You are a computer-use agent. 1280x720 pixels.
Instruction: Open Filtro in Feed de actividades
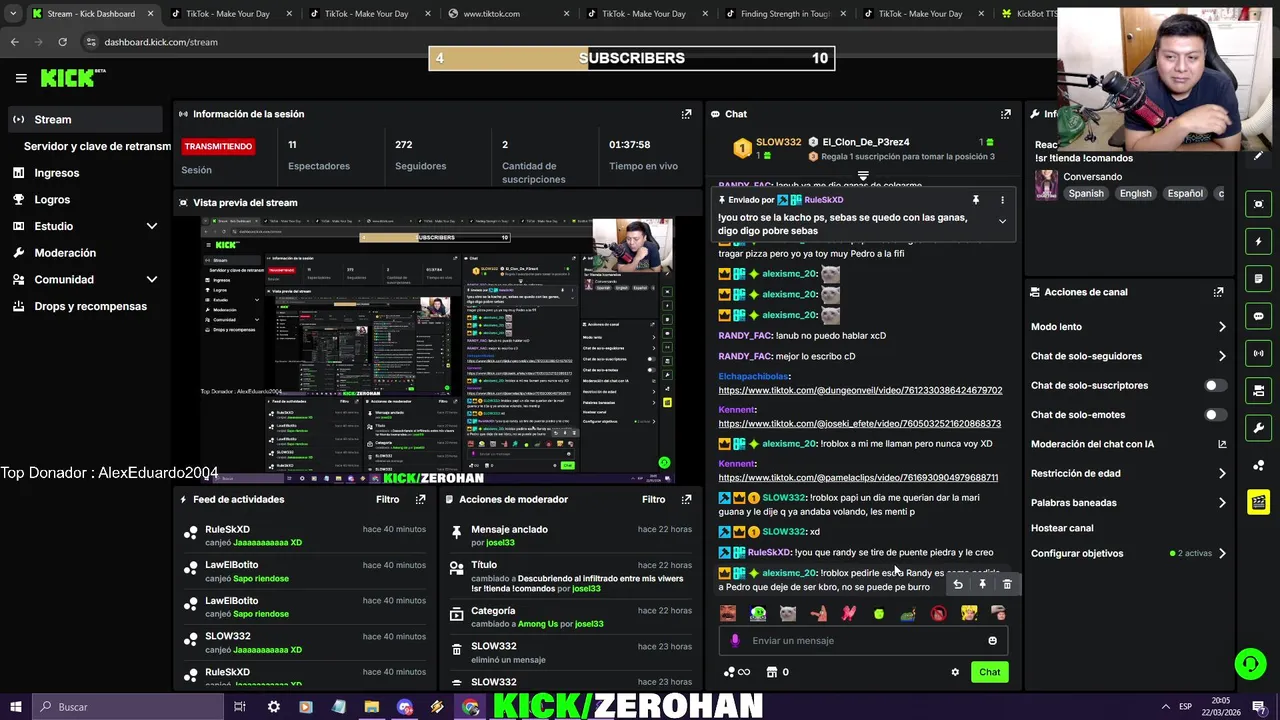click(x=387, y=499)
